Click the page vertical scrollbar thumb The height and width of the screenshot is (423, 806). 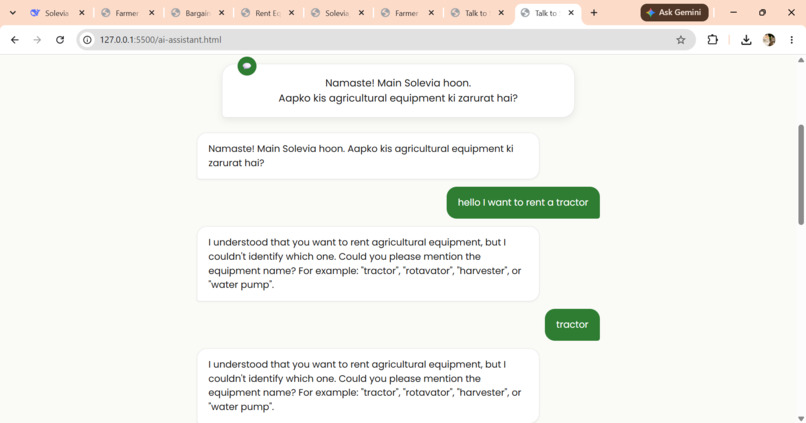pyautogui.click(x=801, y=174)
